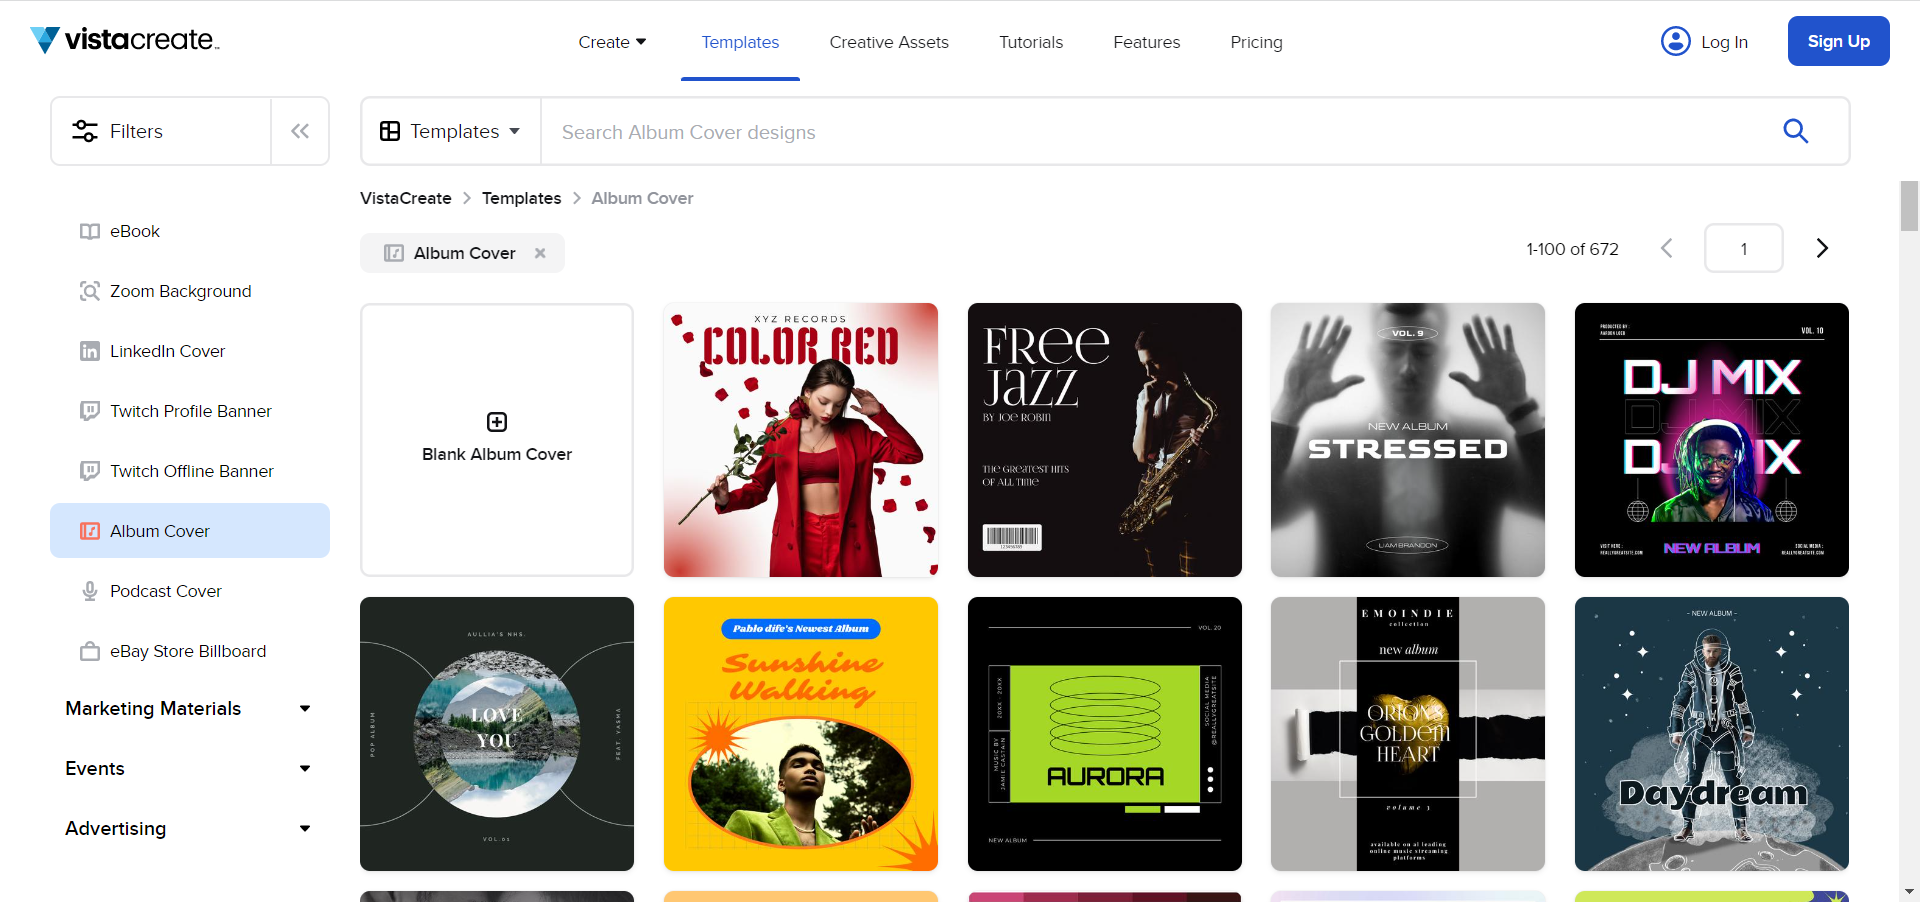
Task: Open the Free Jazz album template
Action: [x=1105, y=440]
